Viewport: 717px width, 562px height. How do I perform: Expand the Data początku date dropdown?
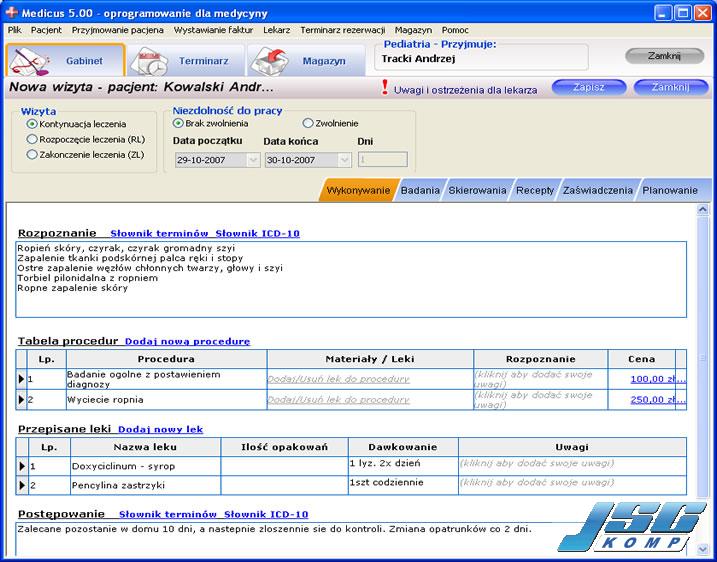pyautogui.click(x=253, y=160)
